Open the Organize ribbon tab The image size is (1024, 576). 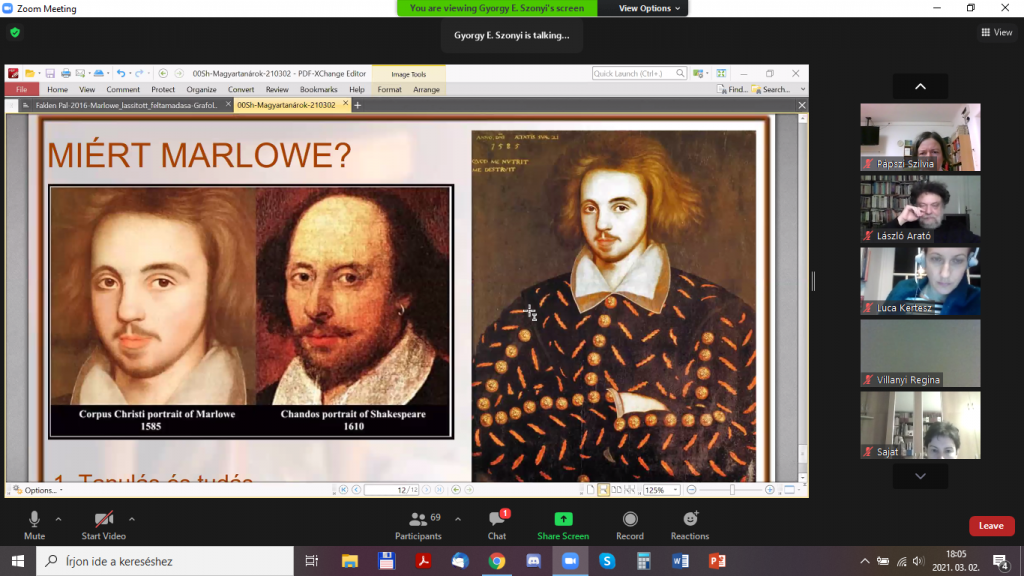[201, 89]
